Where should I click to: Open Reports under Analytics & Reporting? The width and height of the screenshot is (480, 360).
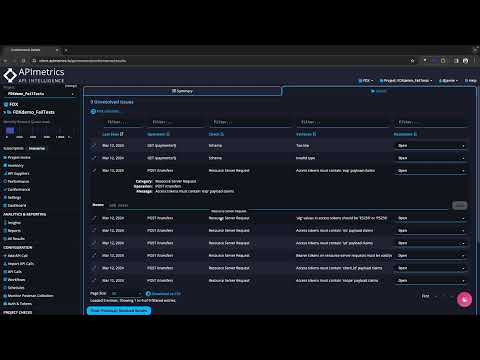[14, 231]
